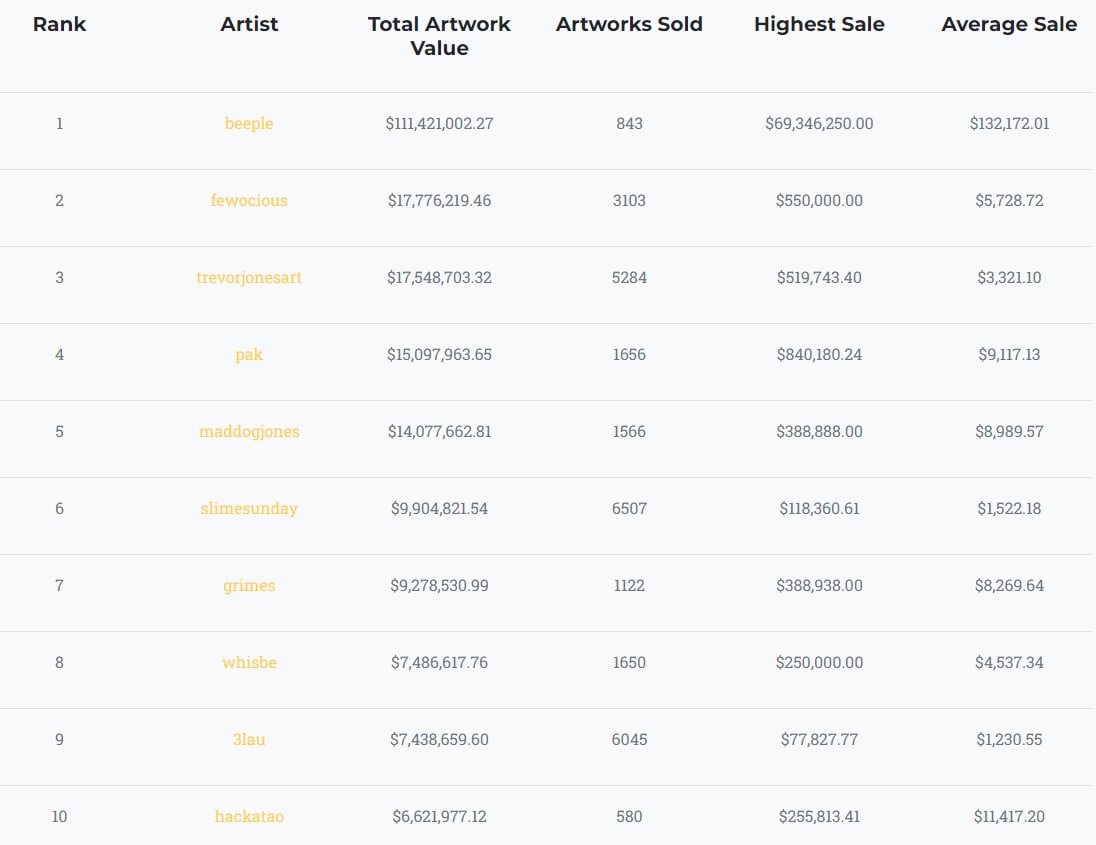The height and width of the screenshot is (845, 1096).
Task: Select highest sale $388,888.00
Action: (x=819, y=431)
